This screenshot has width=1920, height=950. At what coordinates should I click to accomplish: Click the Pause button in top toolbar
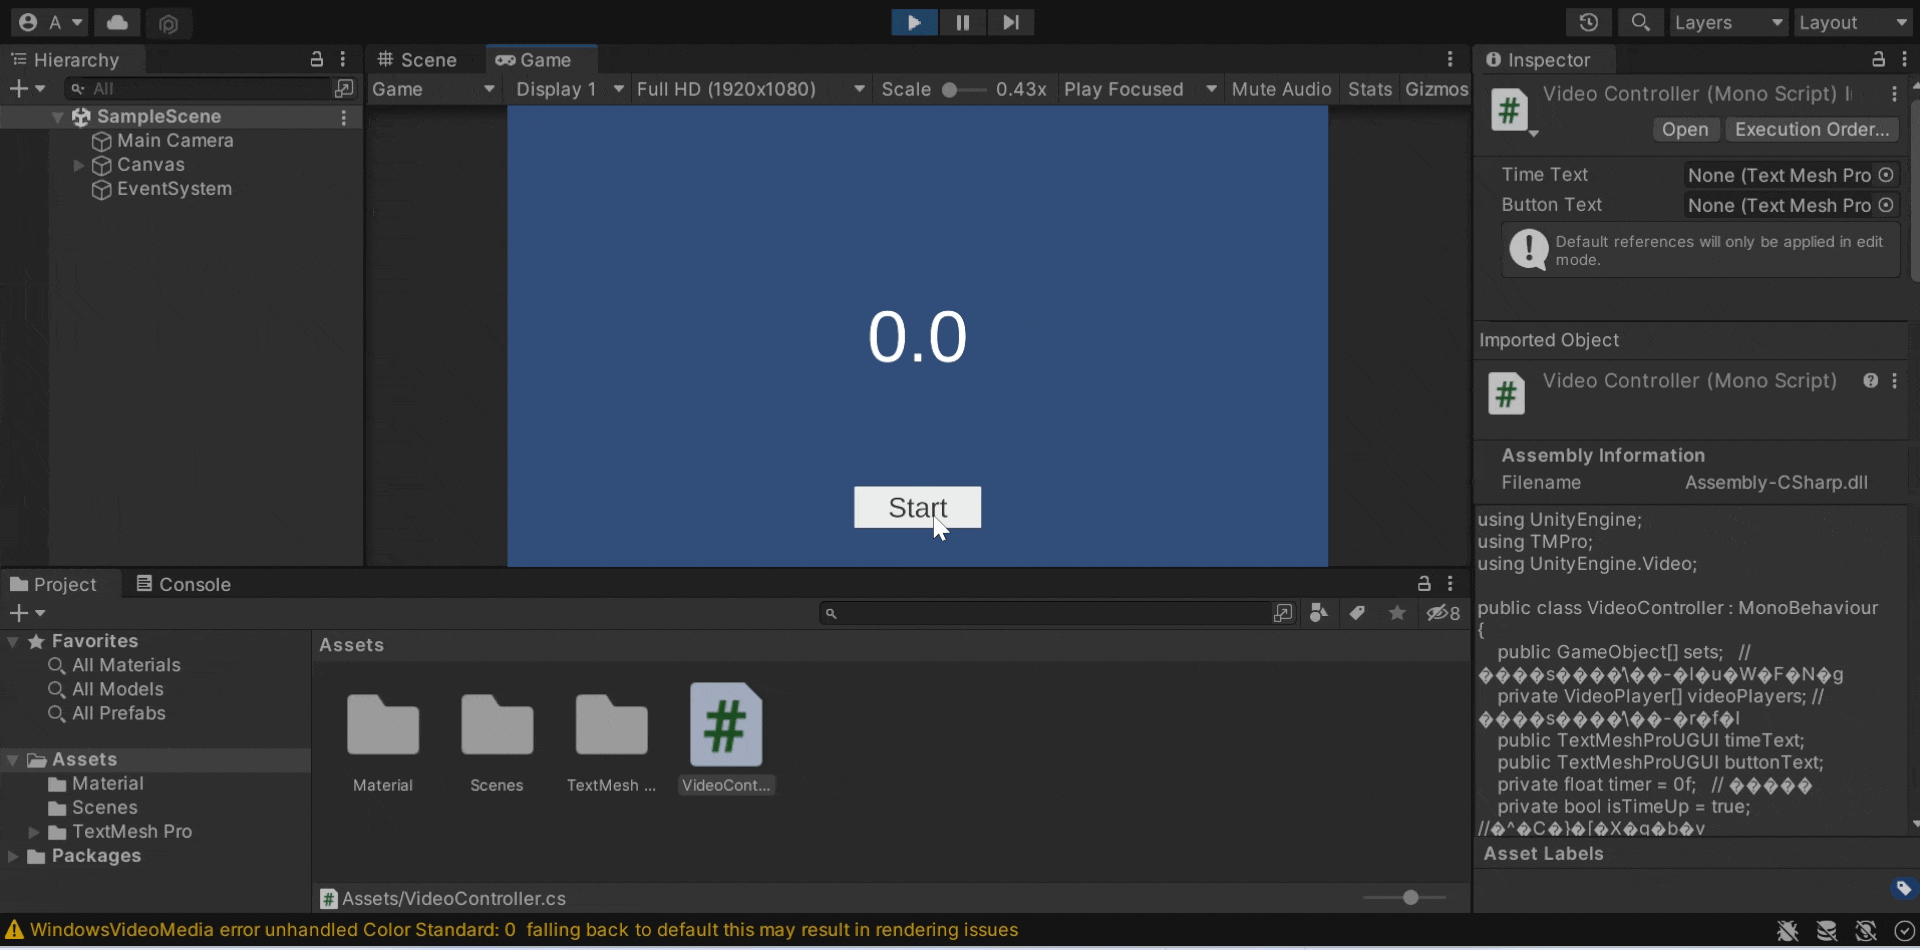click(962, 22)
